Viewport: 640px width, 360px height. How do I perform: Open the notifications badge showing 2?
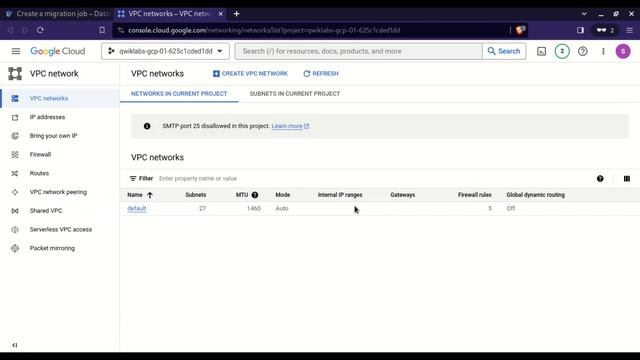(x=562, y=51)
